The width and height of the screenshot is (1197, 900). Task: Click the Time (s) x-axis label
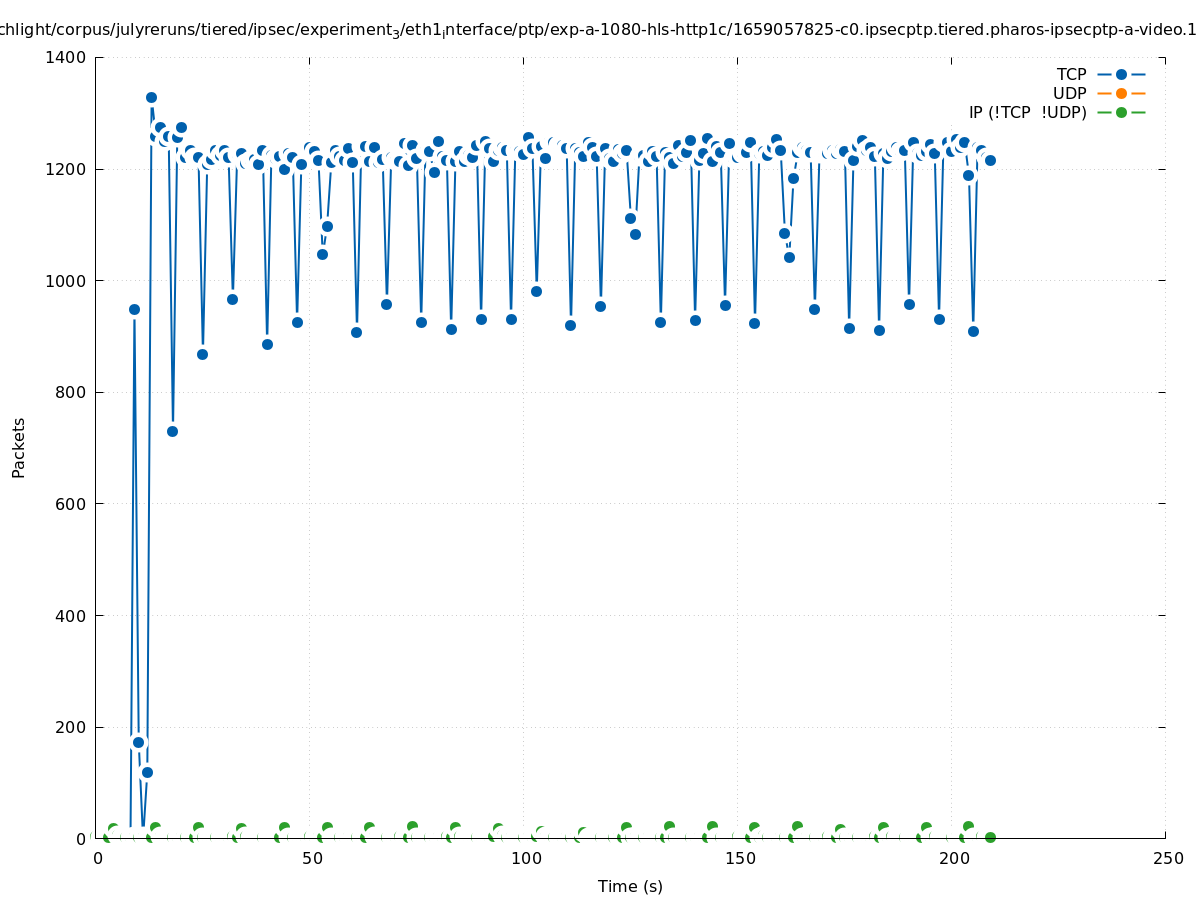click(630, 886)
